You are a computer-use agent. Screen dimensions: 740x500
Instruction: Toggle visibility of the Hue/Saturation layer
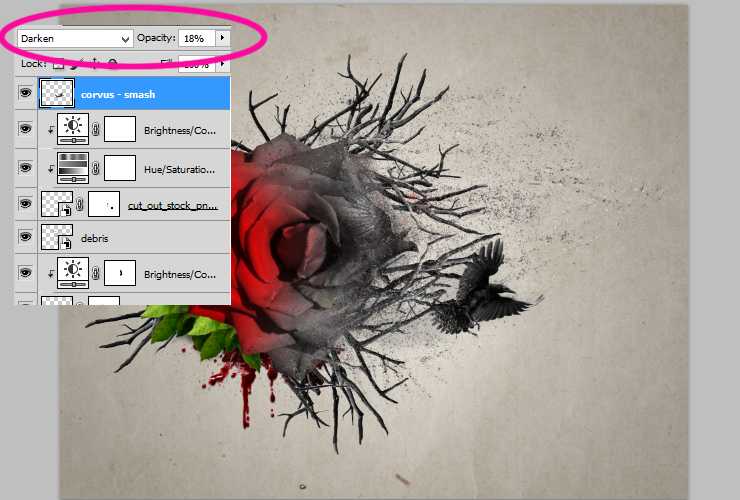25,168
